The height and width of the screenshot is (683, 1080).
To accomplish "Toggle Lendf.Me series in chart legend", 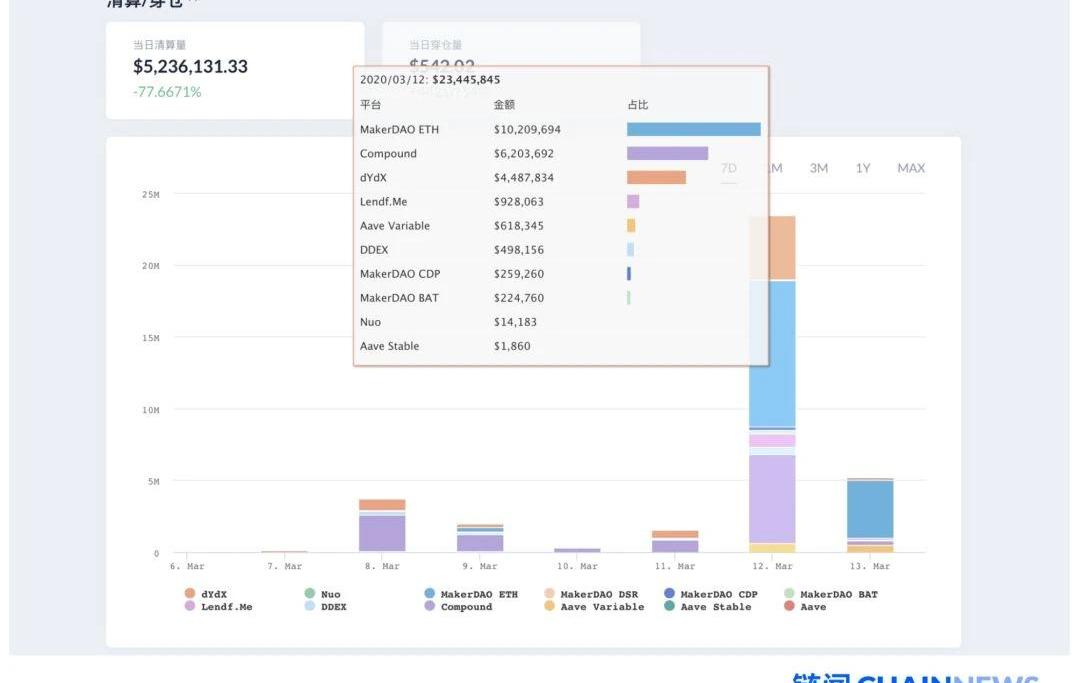I will click(x=218, y=607).
